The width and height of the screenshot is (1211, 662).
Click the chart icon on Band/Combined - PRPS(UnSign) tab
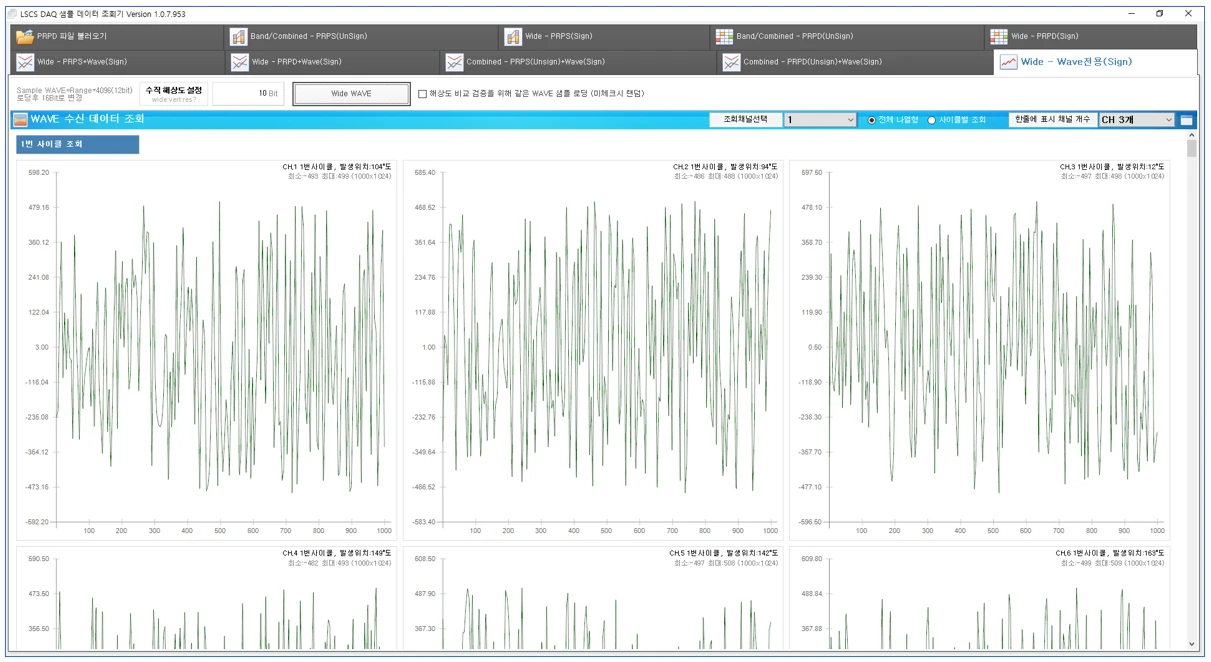[239, 37]
